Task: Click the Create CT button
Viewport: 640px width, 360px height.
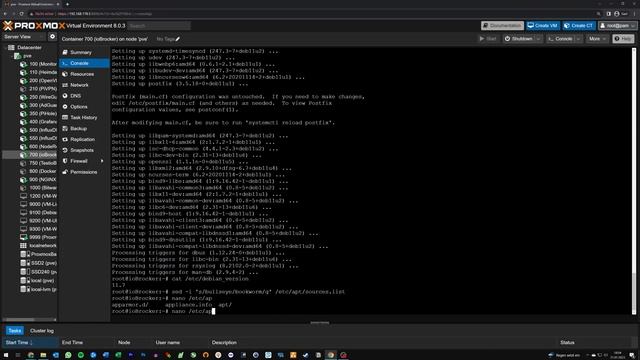Action: click(x=579, y=25)
